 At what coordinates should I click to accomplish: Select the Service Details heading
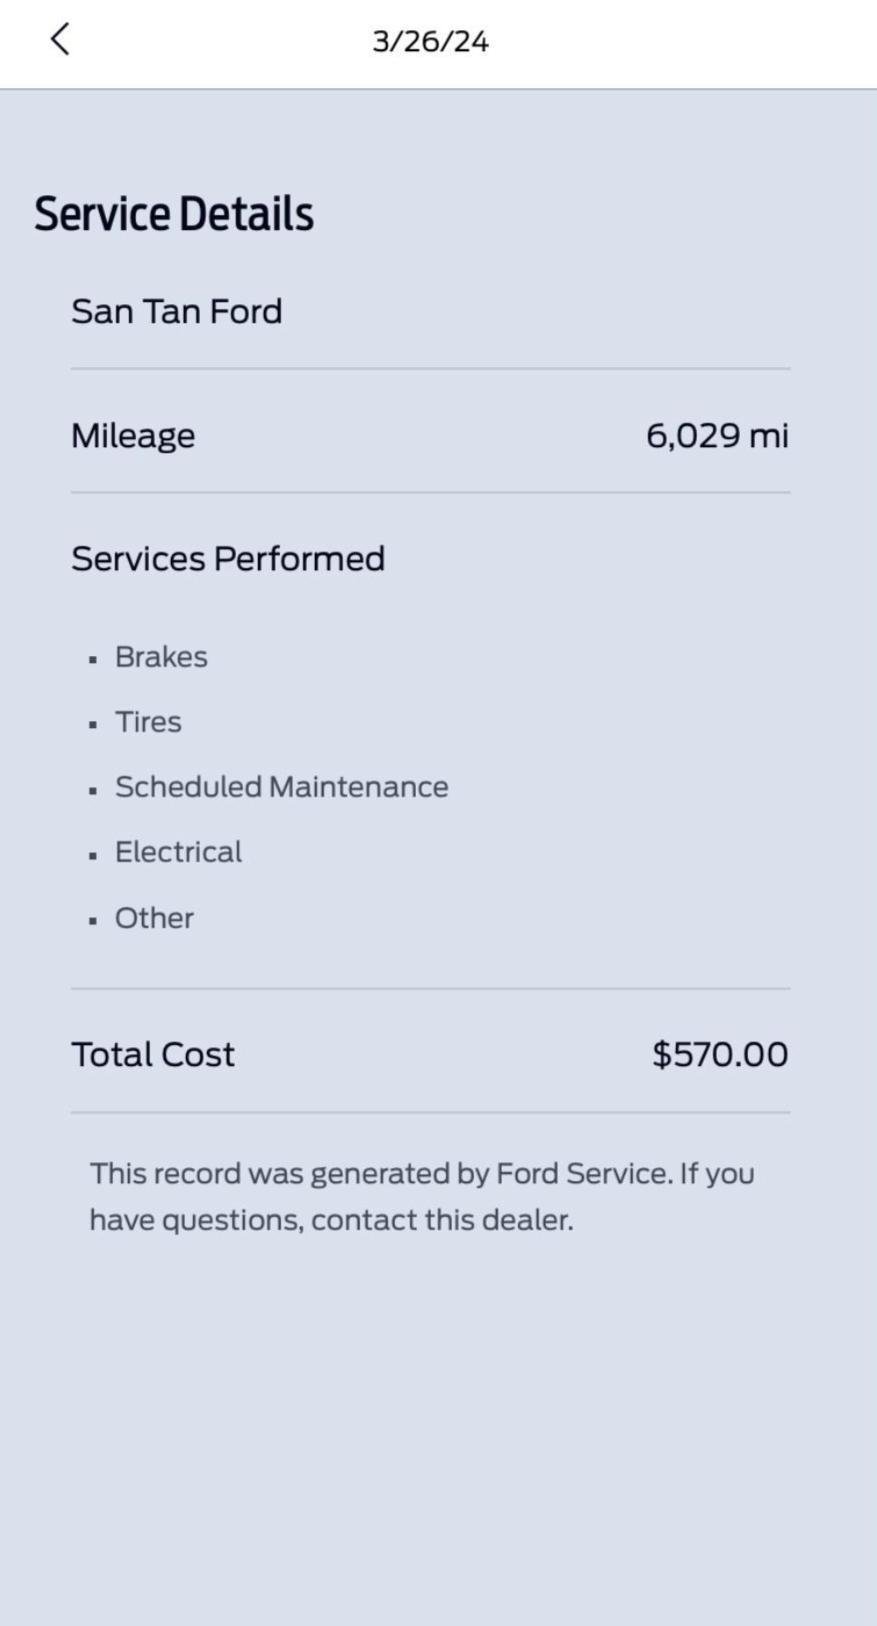tap(174, 214)
